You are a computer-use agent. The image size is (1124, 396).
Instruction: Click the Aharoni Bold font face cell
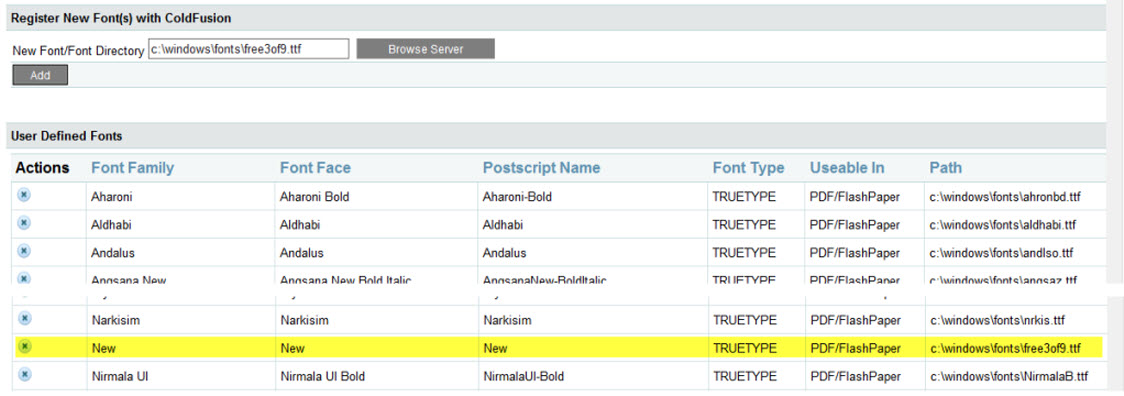pyautogui.click(x=315, y=197)
